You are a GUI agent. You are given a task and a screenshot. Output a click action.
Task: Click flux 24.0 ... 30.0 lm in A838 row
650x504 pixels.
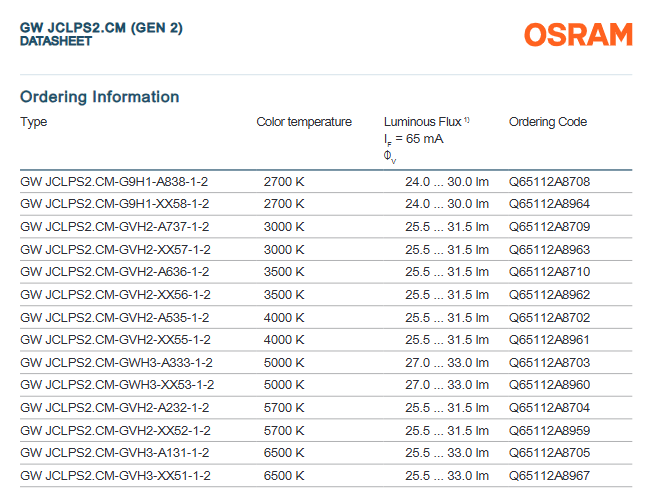(x=447, y=182)
